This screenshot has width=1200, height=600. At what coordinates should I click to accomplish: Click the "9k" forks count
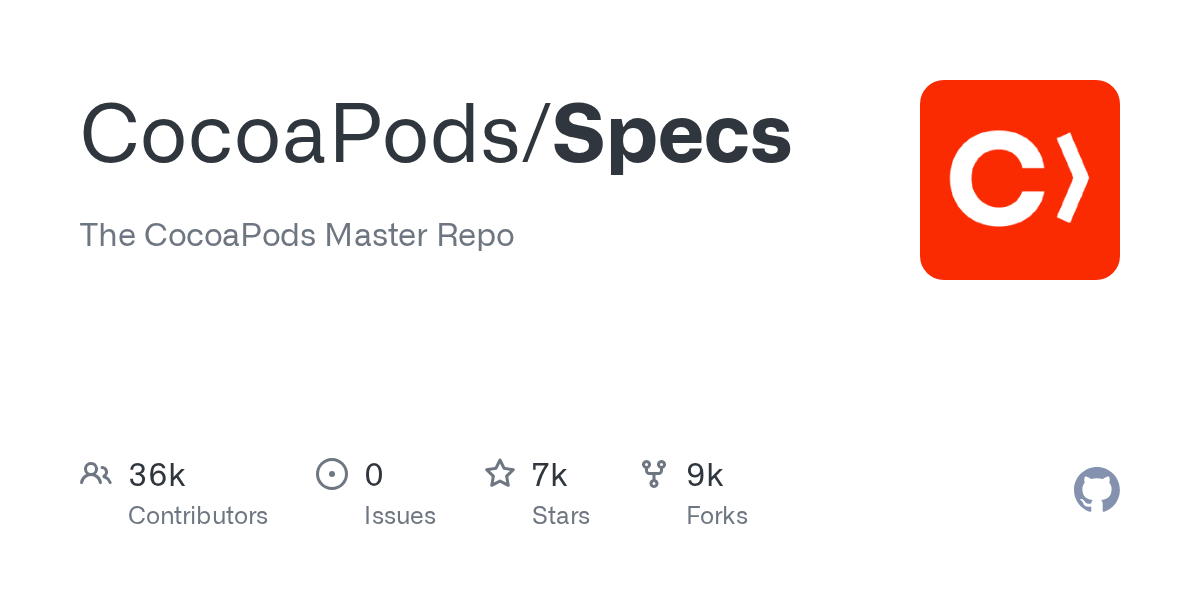[x=705, y=475]
